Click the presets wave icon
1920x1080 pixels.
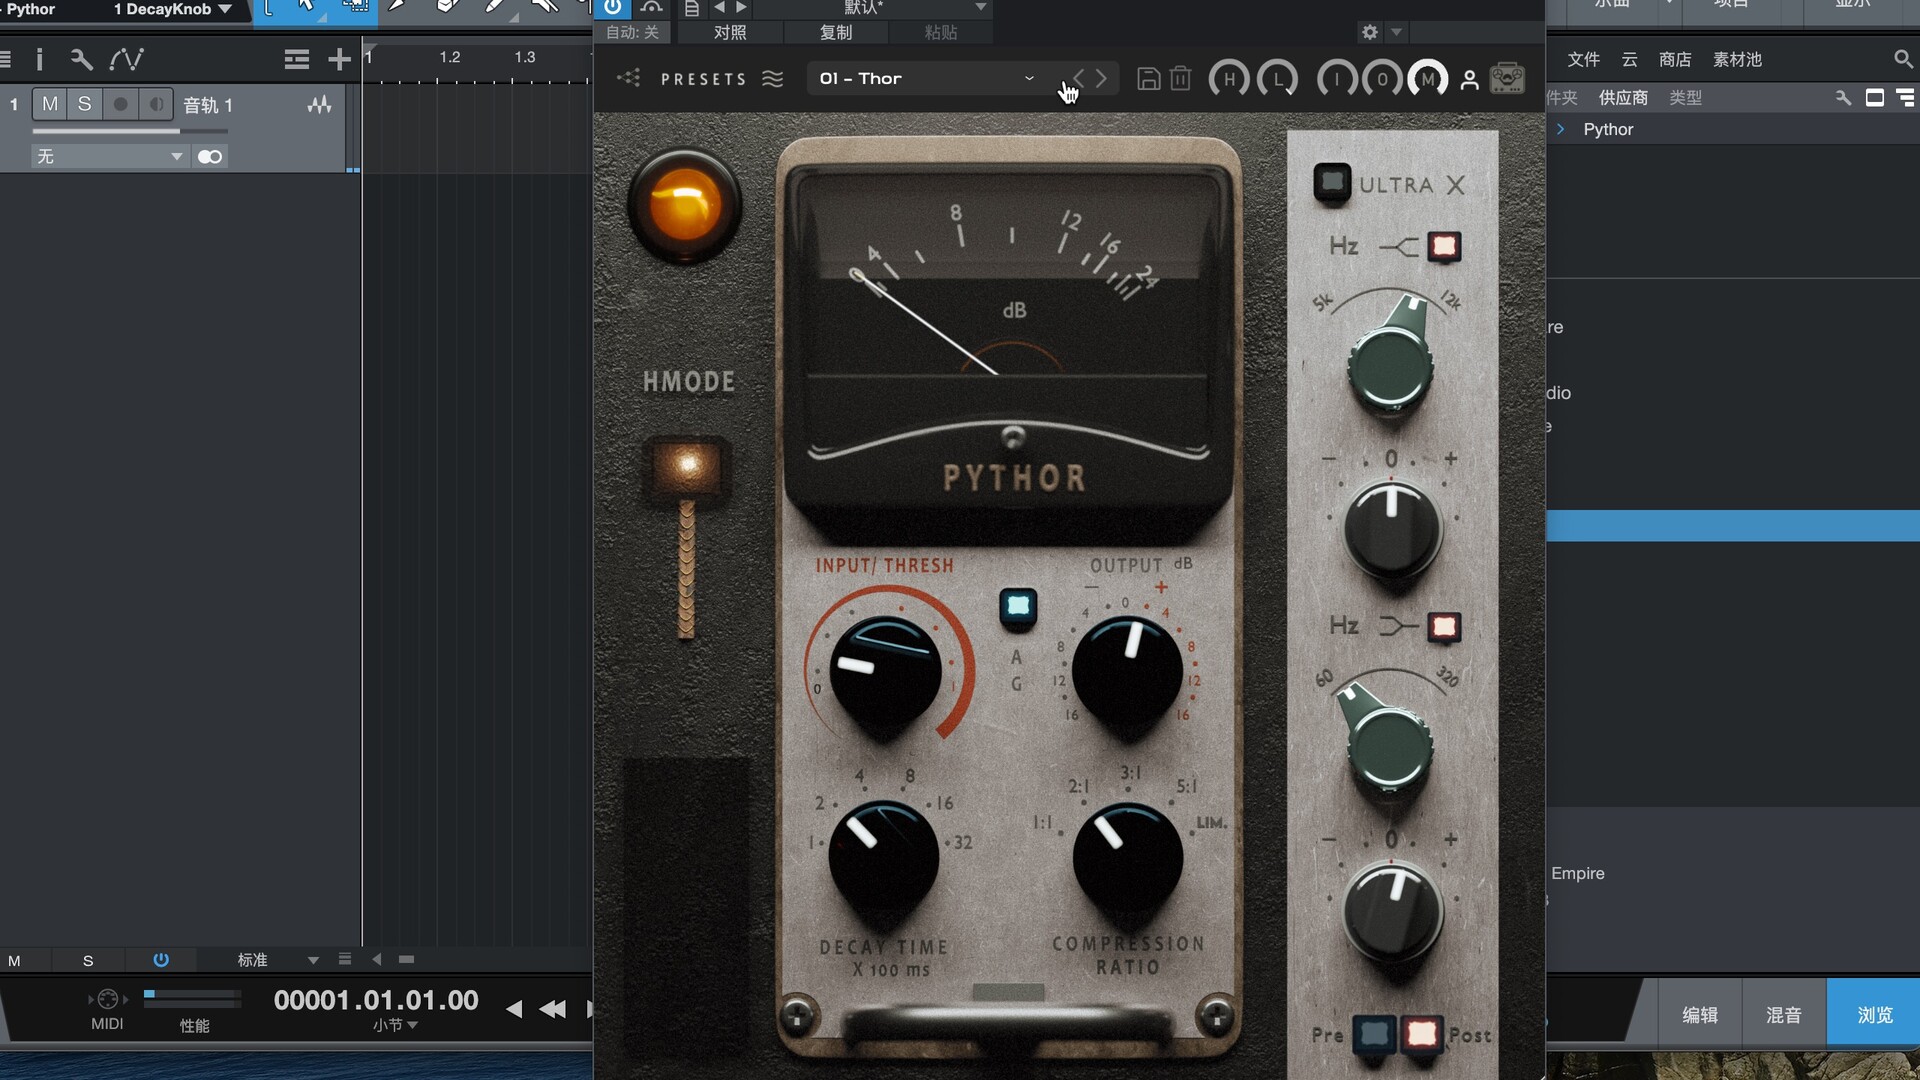pyautogui.click(x=772, y=78)
